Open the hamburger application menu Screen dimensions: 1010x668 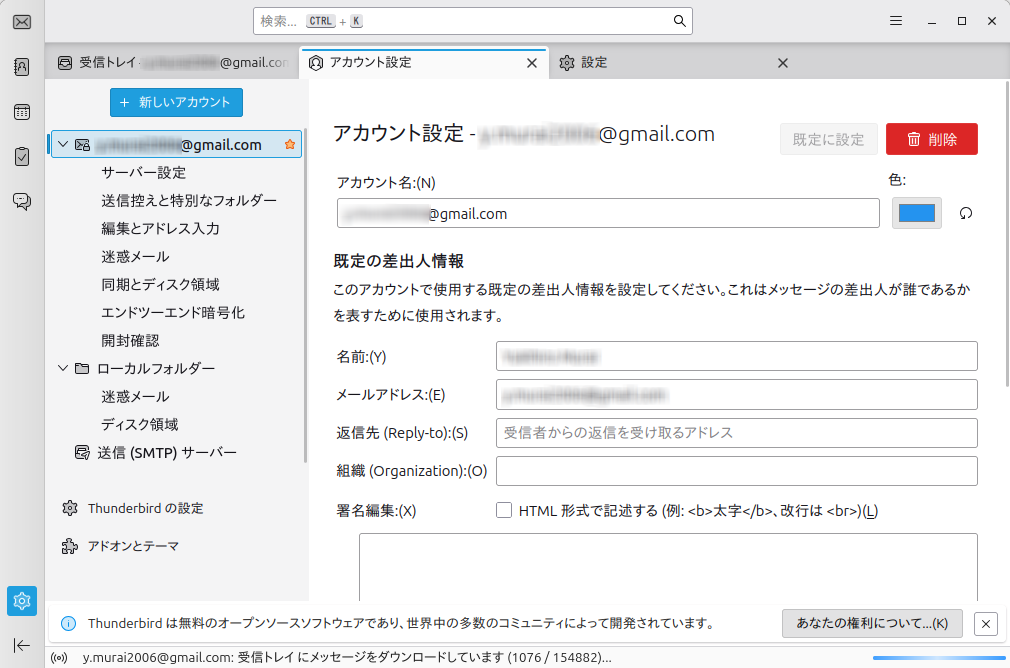(896, 21)
